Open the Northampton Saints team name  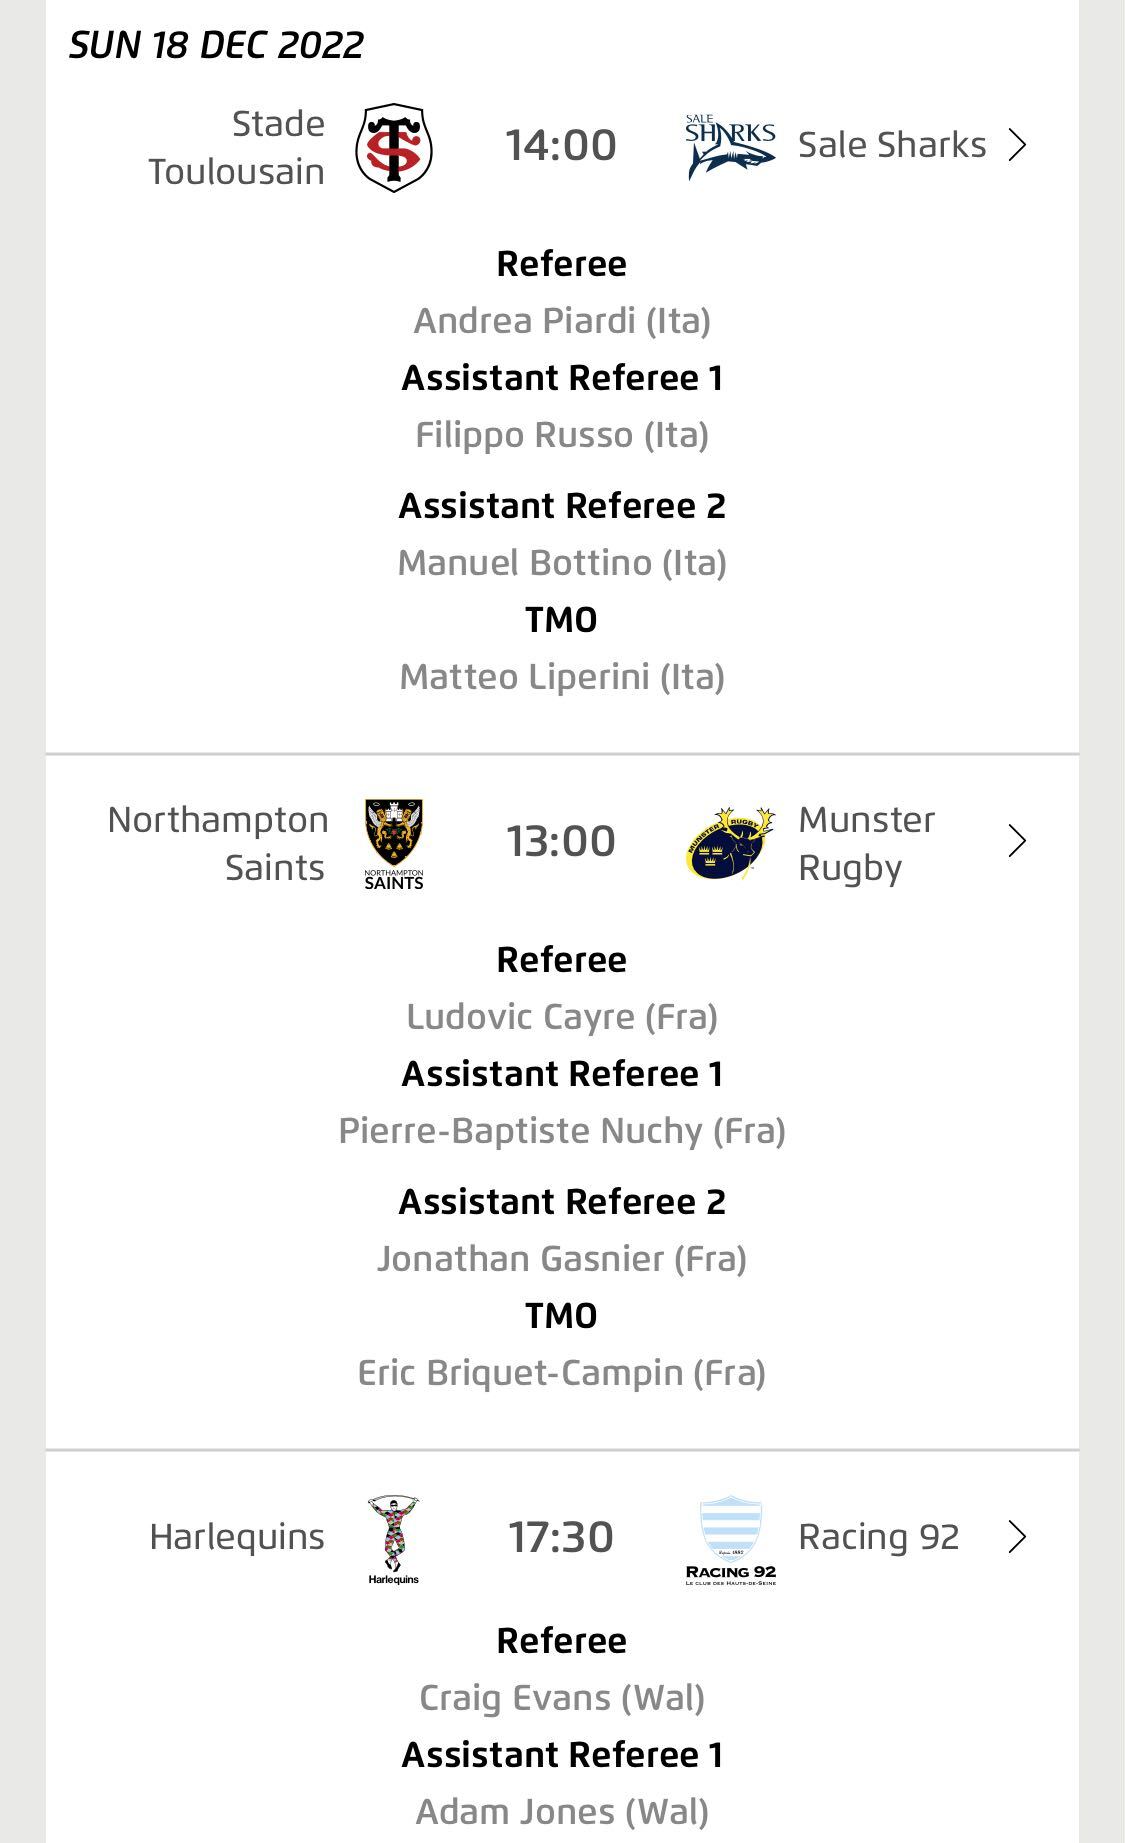pos(220,843)
